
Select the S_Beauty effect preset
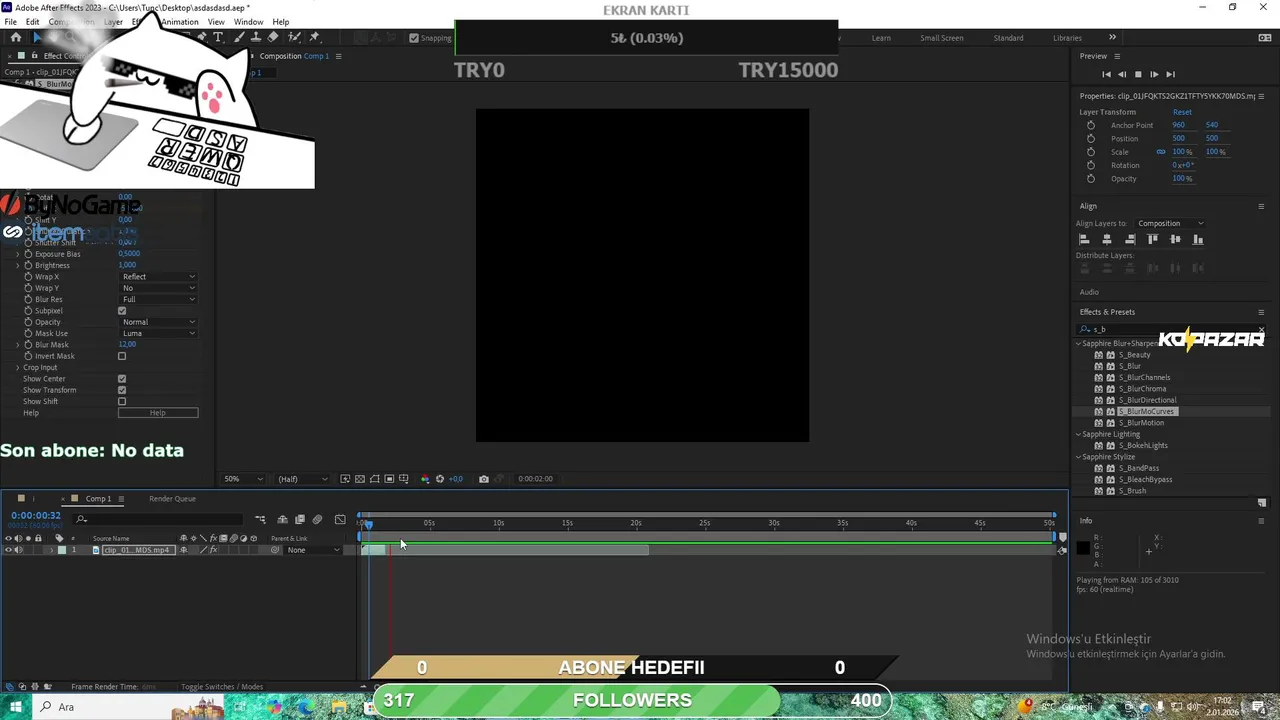pyautogui.click(x=1134, y=355)
